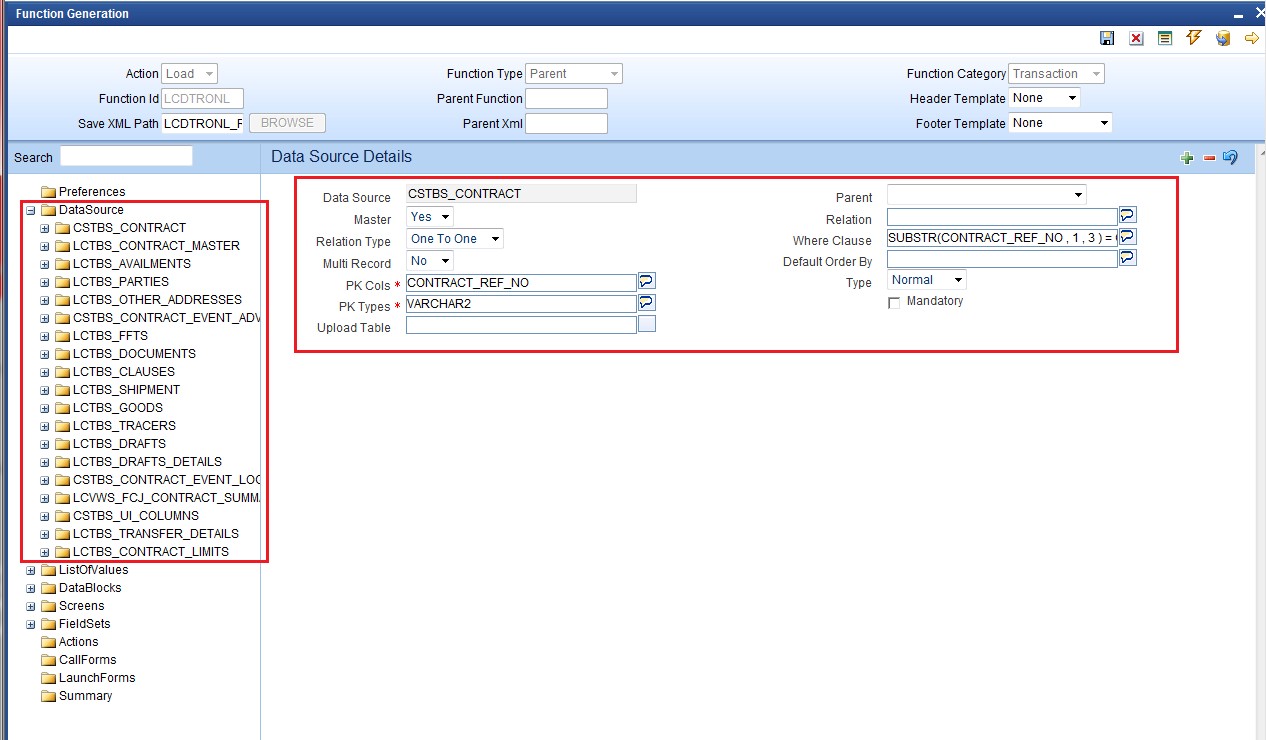The width and height of the screenshot is (1266, 740).
Task: Expand the Screens node
Action: (31, 606)
